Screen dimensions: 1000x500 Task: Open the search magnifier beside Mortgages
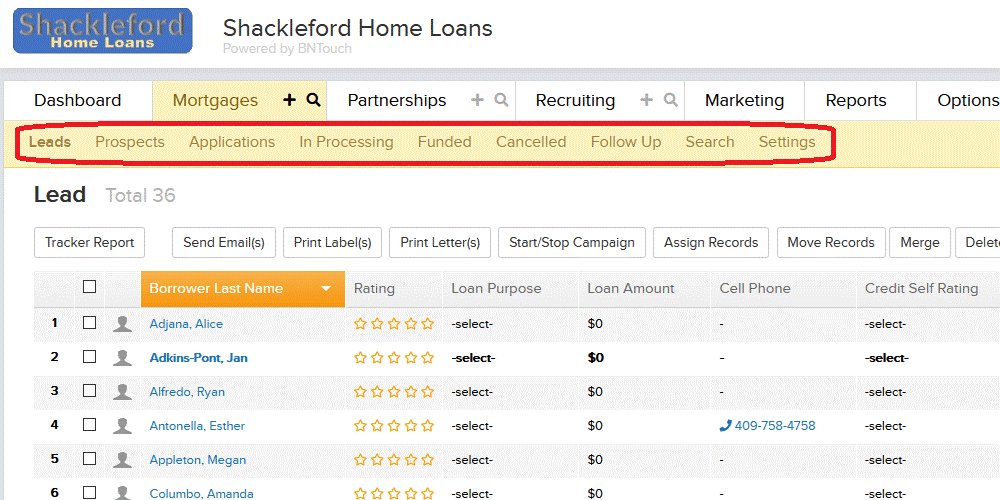(x=313, y=100)
